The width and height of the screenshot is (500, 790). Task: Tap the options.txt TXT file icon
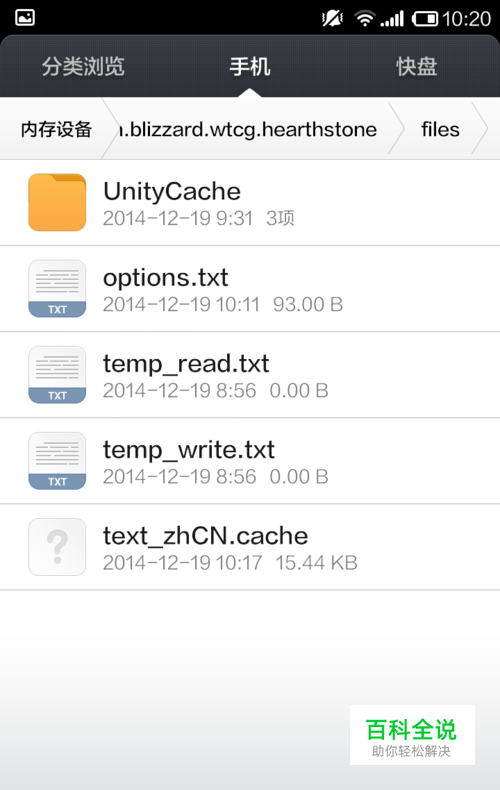[x=57, y=289]
